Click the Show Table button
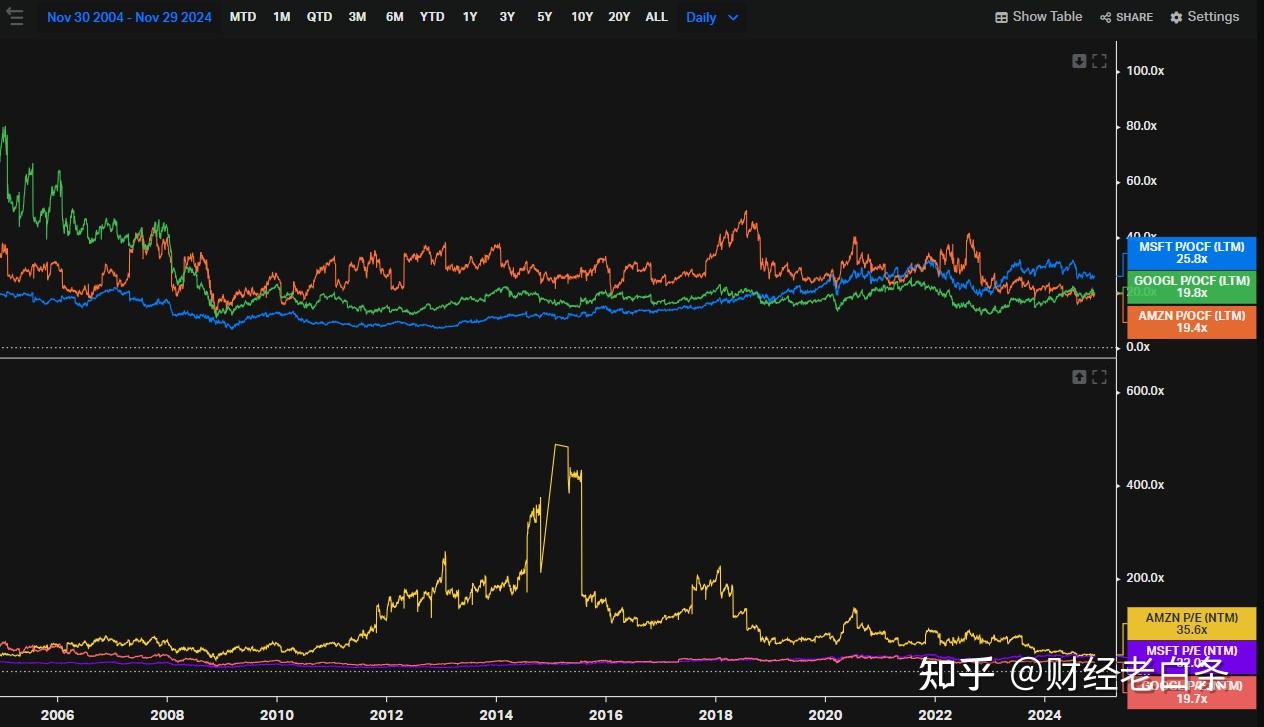This screenshot has height=727, width=1264. pos(1039,17)
